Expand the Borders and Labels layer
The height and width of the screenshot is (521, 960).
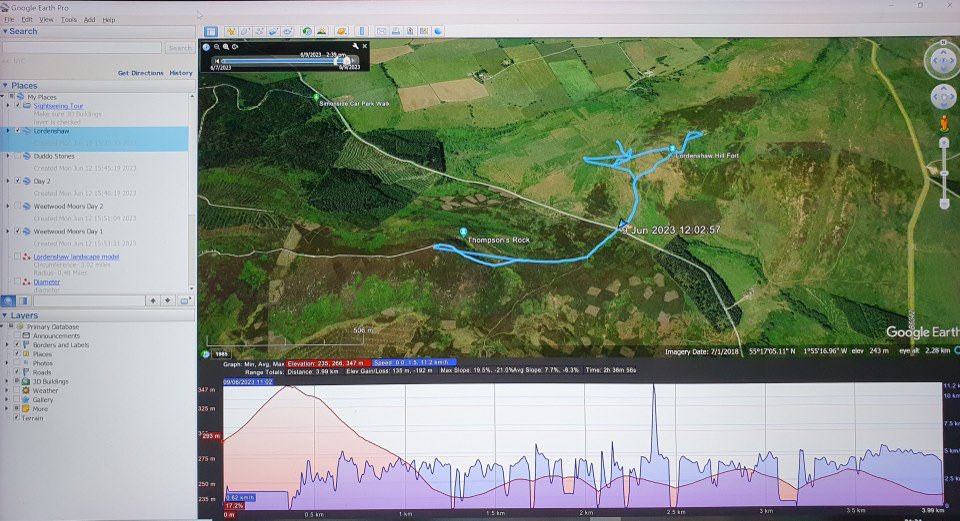coord(8,345)
